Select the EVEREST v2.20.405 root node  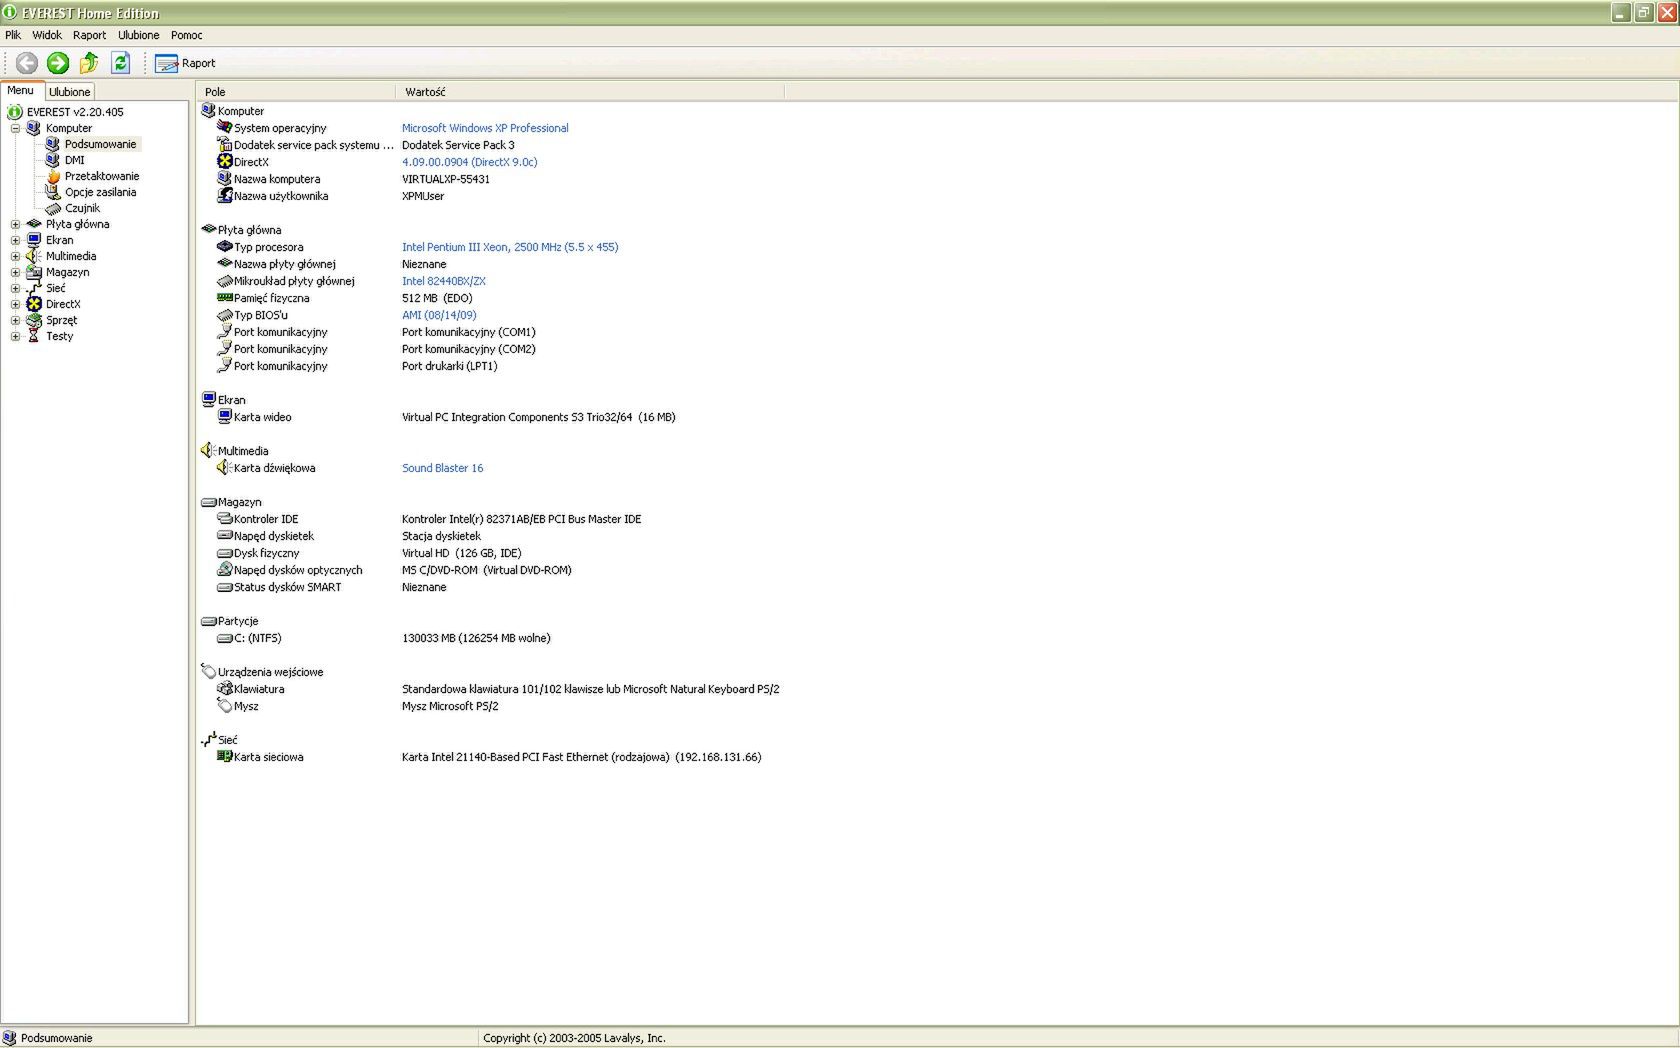[x=75, y=112]
